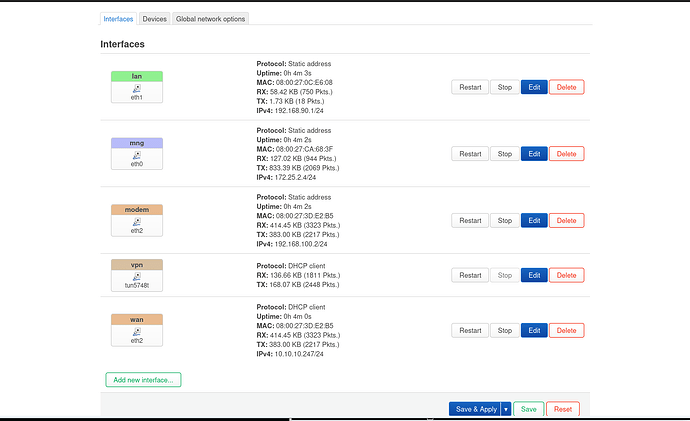This screenshot has width=690, height=421.
Task: Click the eth1 device icon under lan
Action: (x=137, y=89)
